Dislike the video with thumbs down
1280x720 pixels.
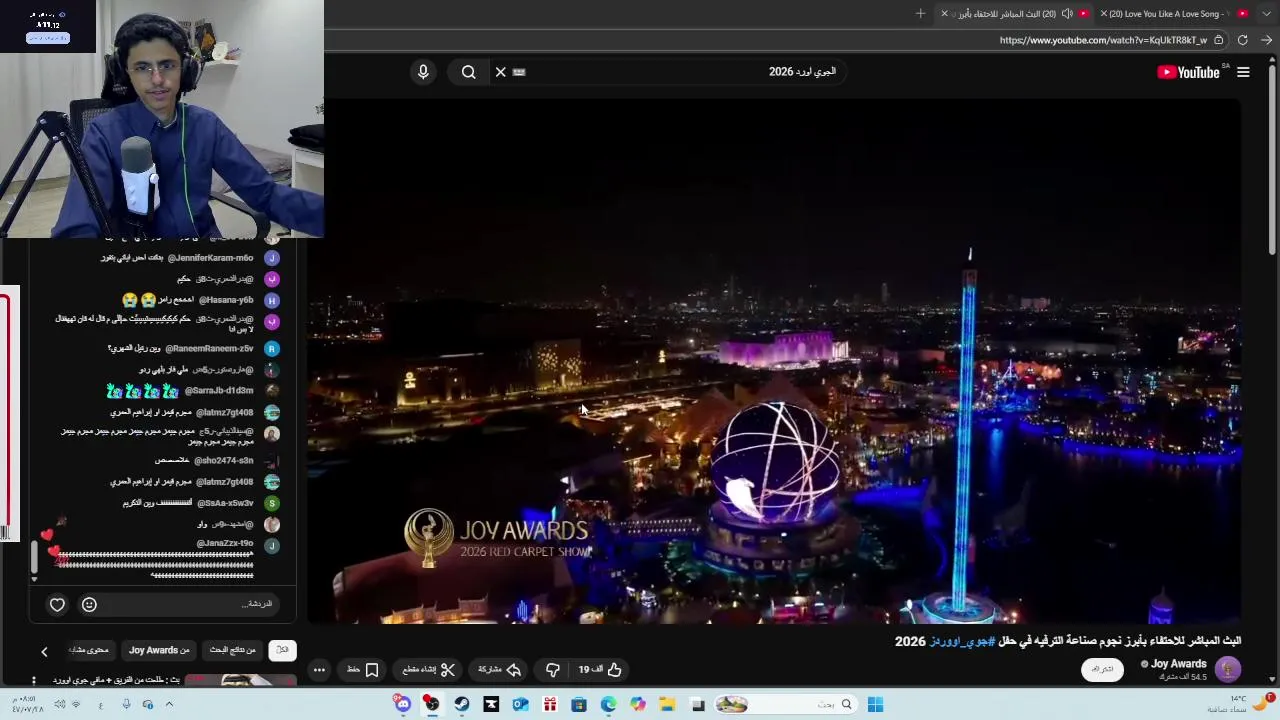[553, 670]
